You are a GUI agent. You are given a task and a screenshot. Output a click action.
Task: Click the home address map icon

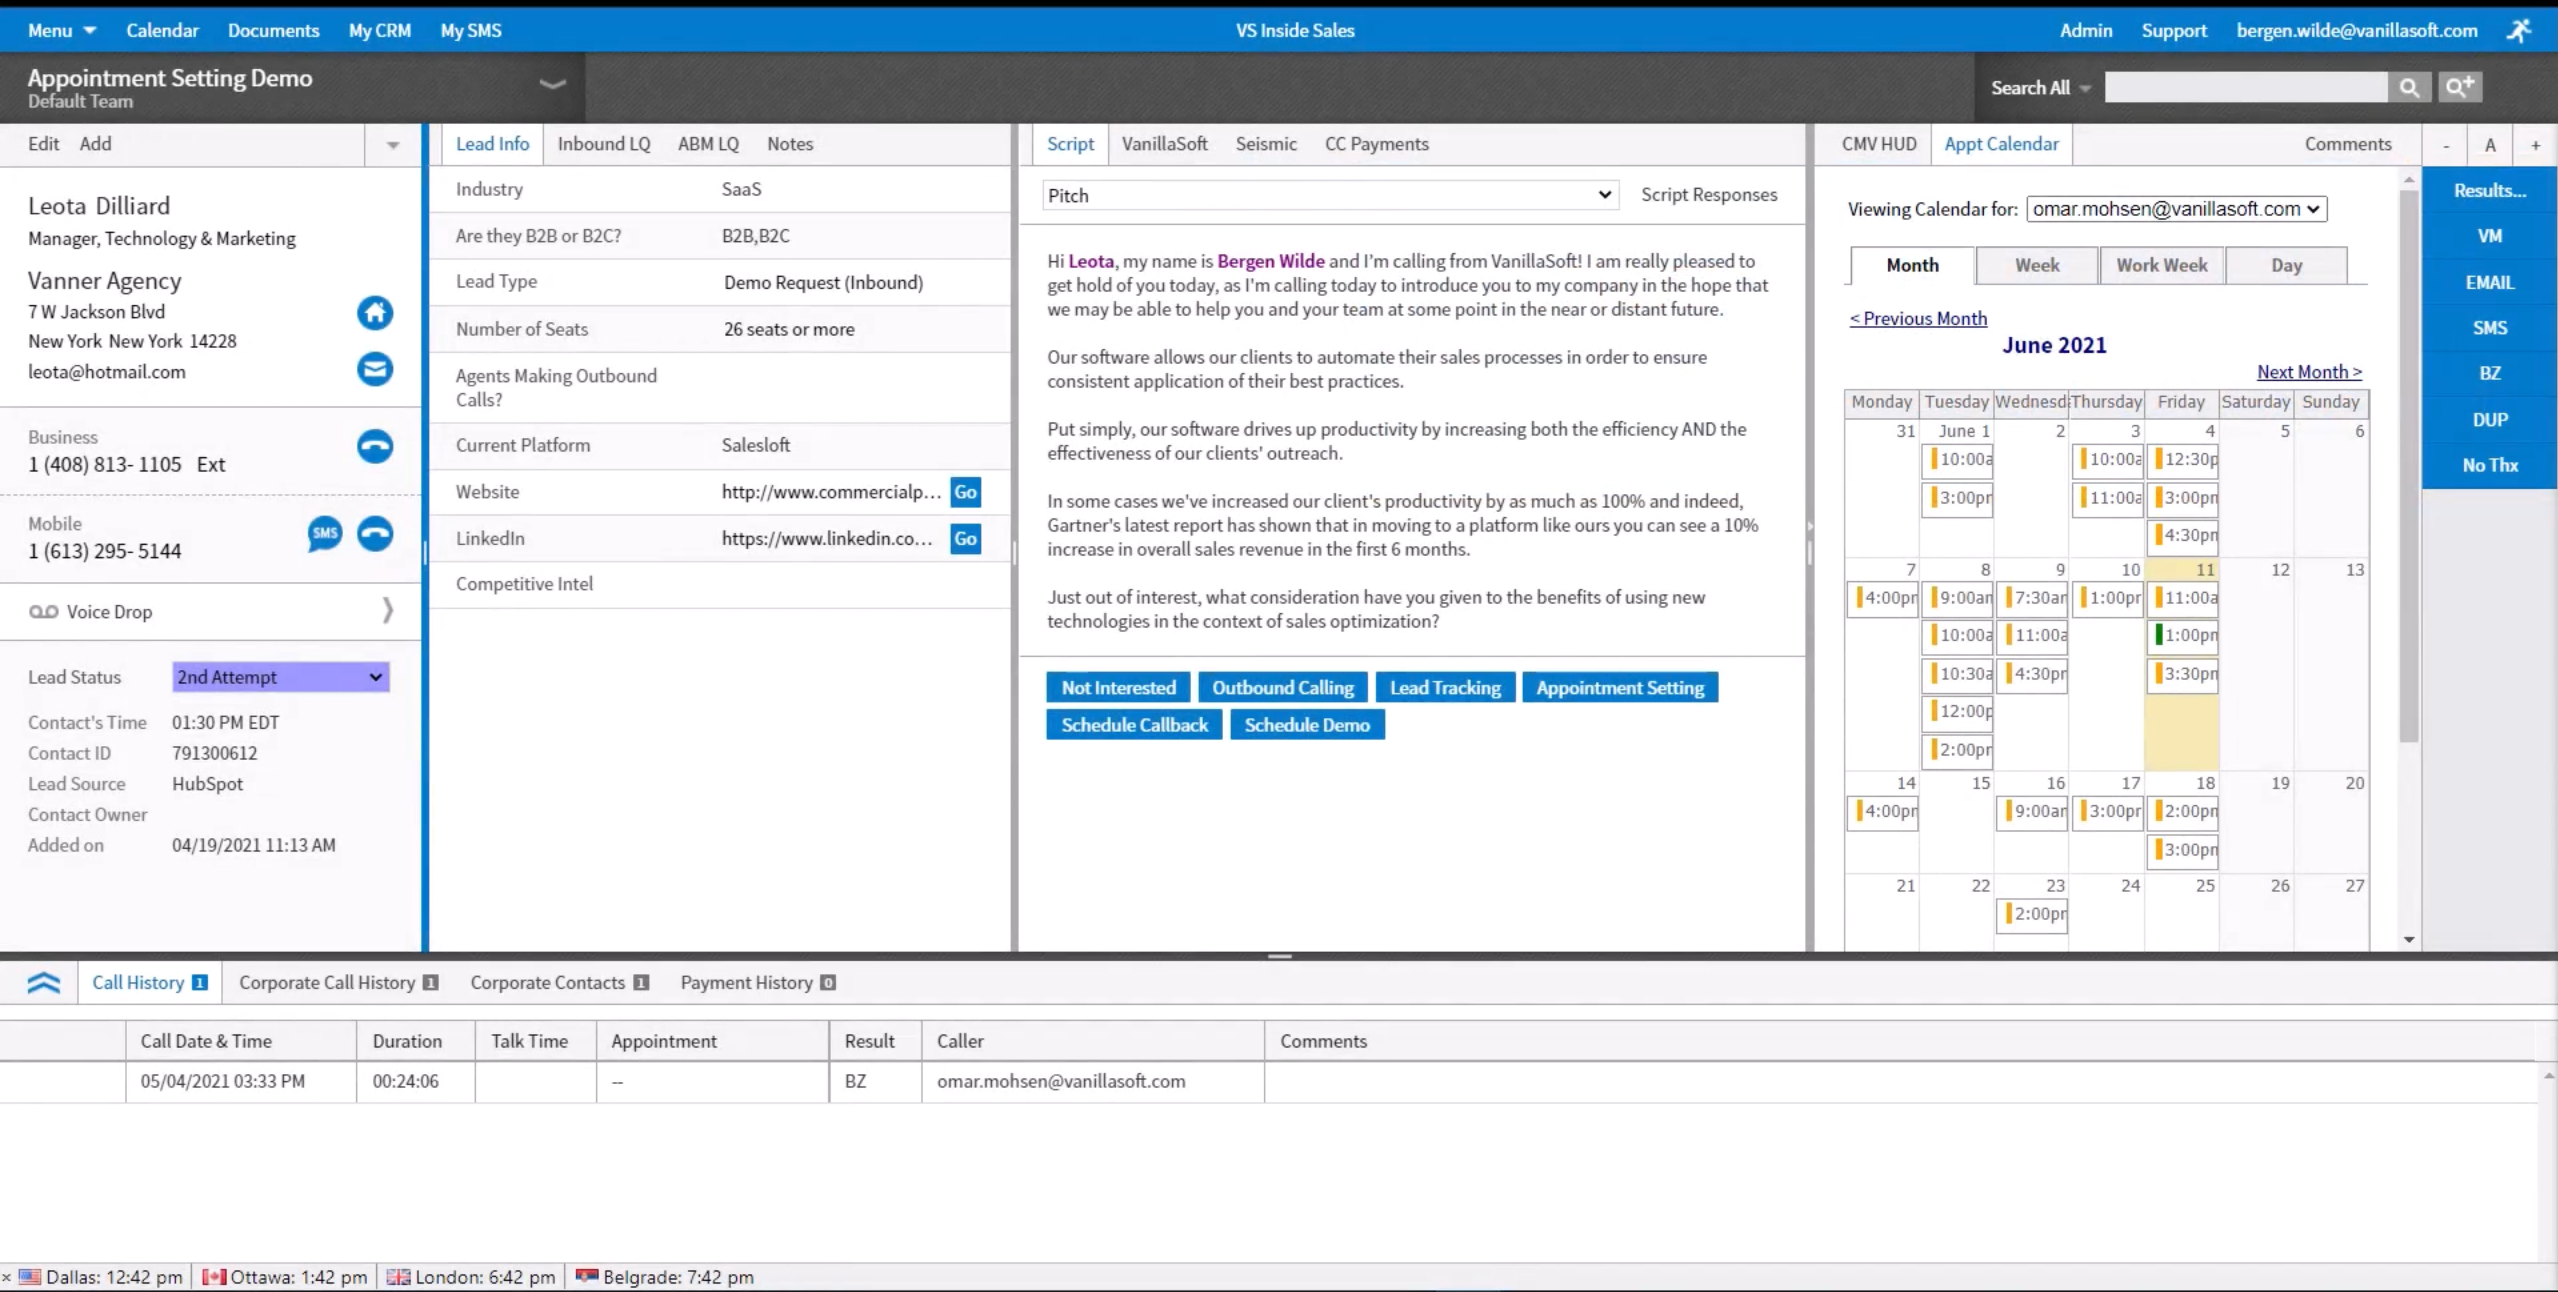click(x=375, y=313)
